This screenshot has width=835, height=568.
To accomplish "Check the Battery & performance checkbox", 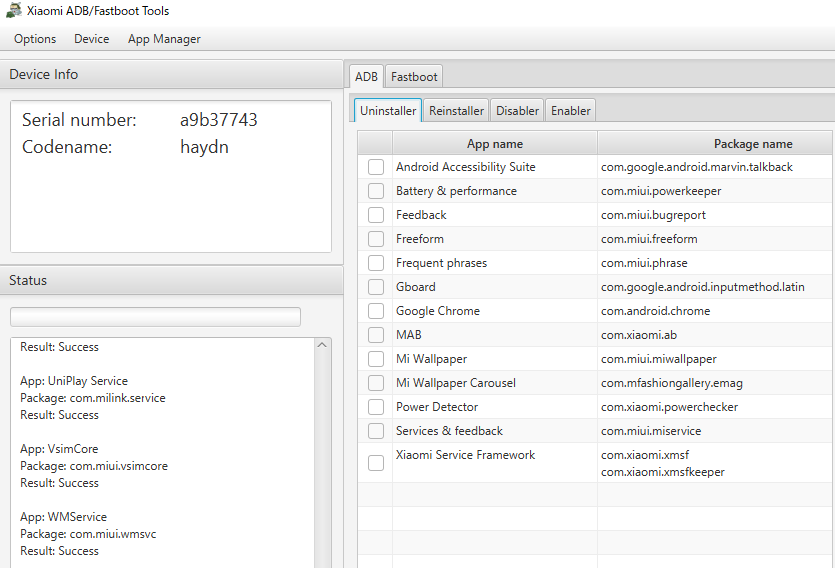I will point(376,191).
